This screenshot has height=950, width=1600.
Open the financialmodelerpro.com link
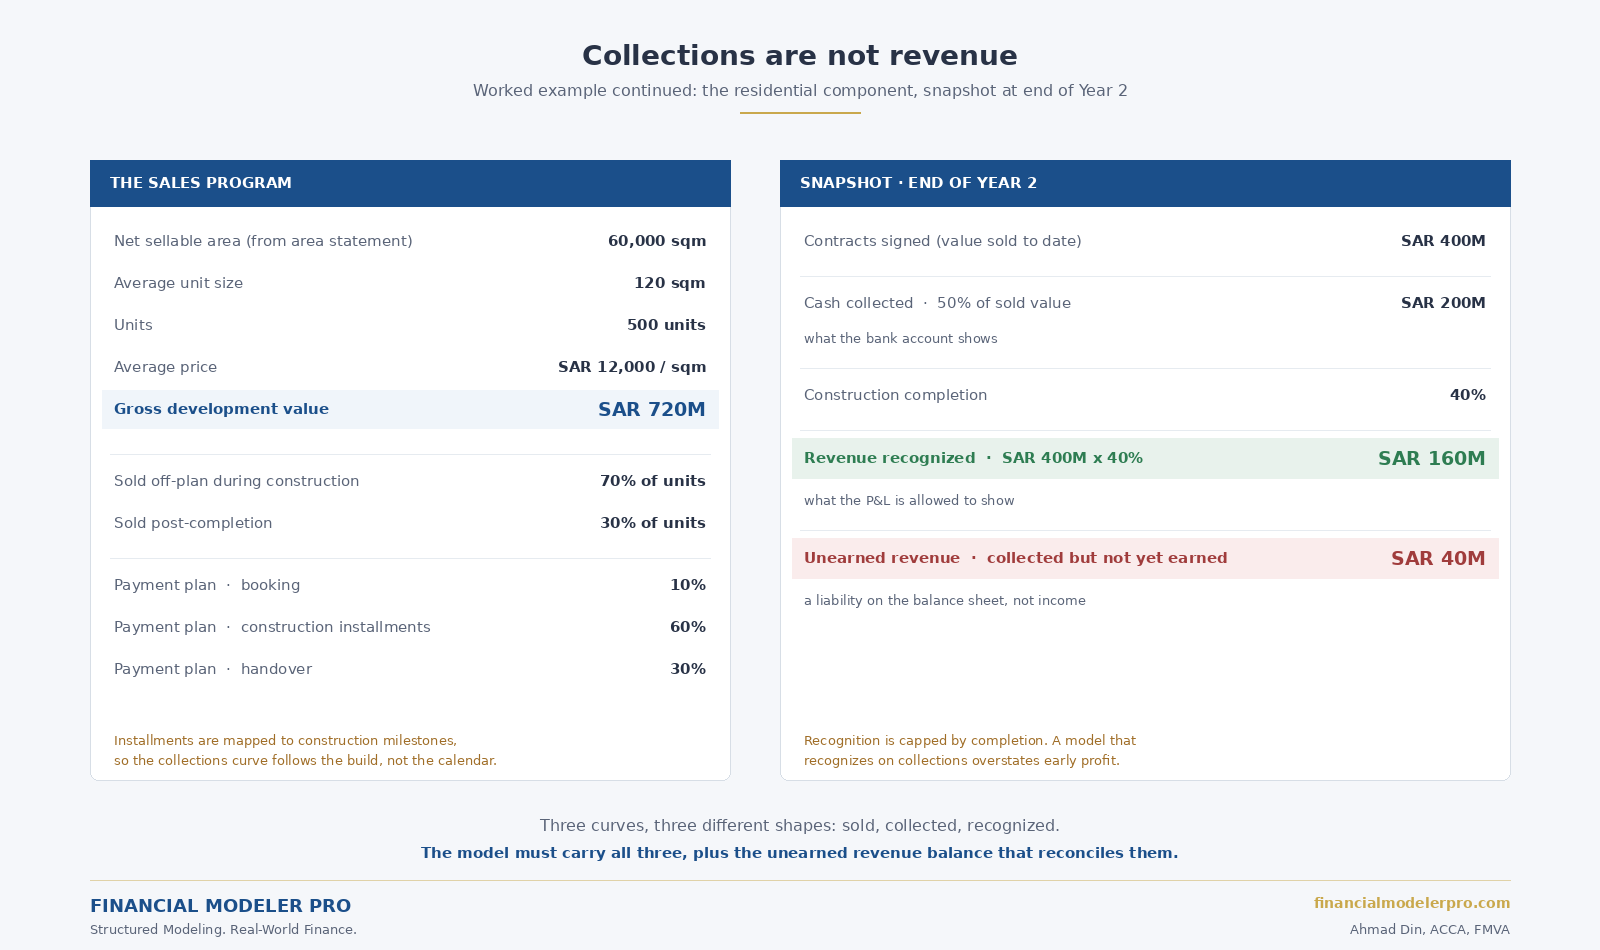pos(1411,903)
